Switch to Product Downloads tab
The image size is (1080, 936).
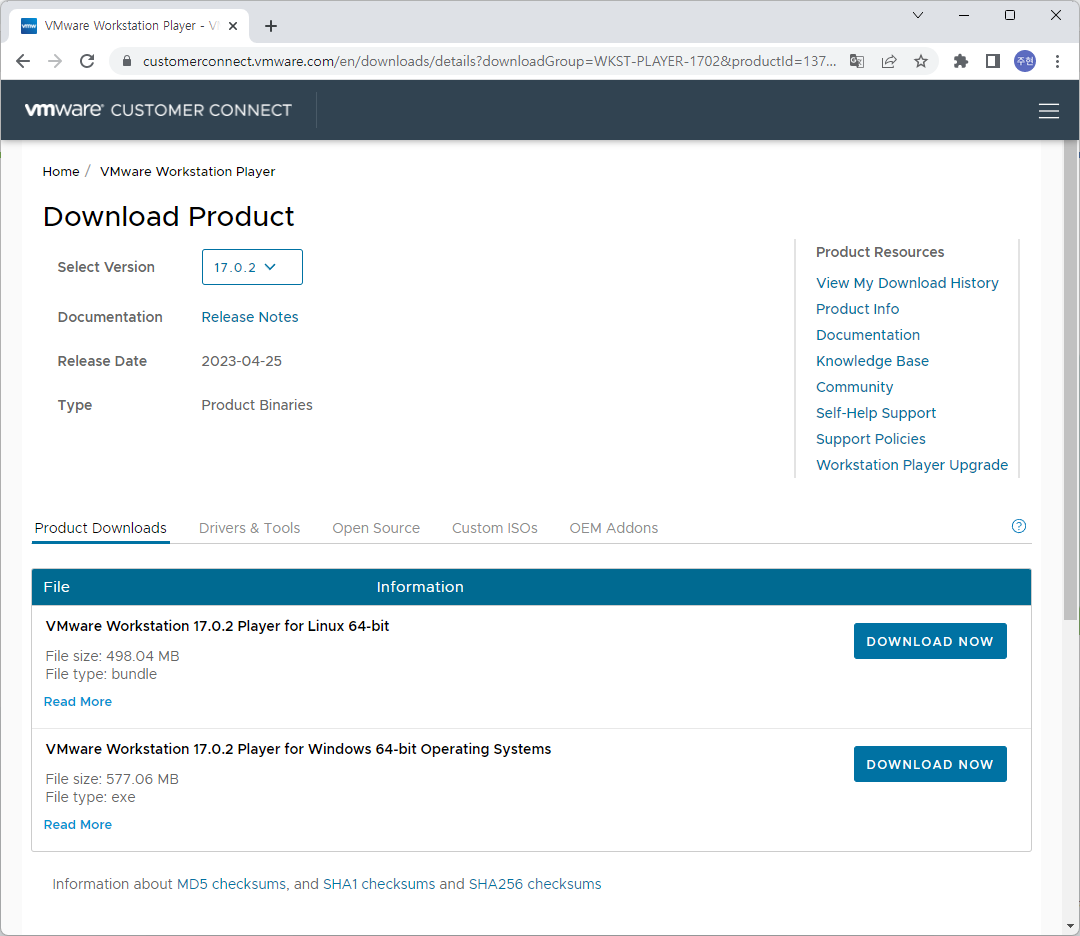pos(101,528)
